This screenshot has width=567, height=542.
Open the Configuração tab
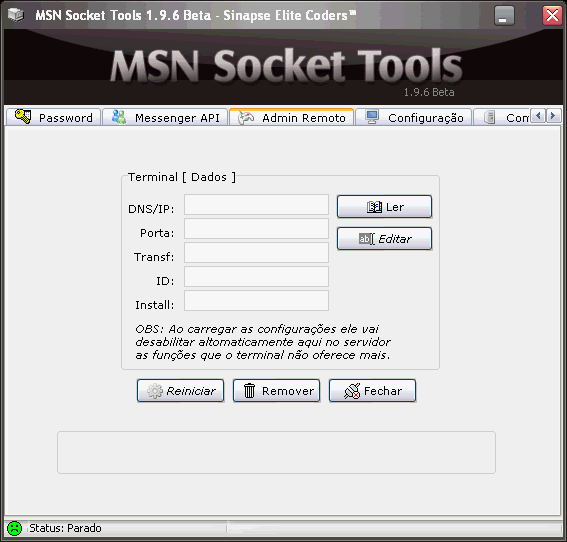point(413,117)
